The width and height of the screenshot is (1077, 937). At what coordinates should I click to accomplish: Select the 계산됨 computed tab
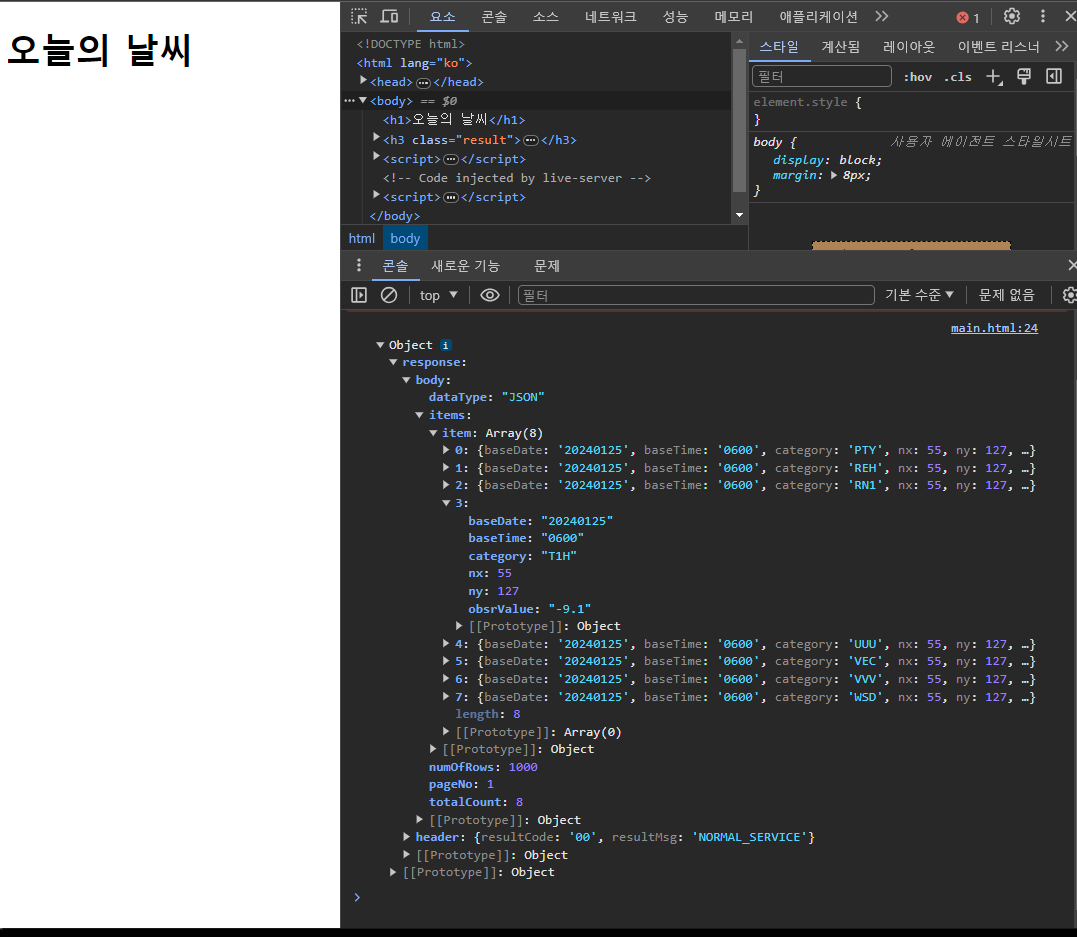point(841,47)
